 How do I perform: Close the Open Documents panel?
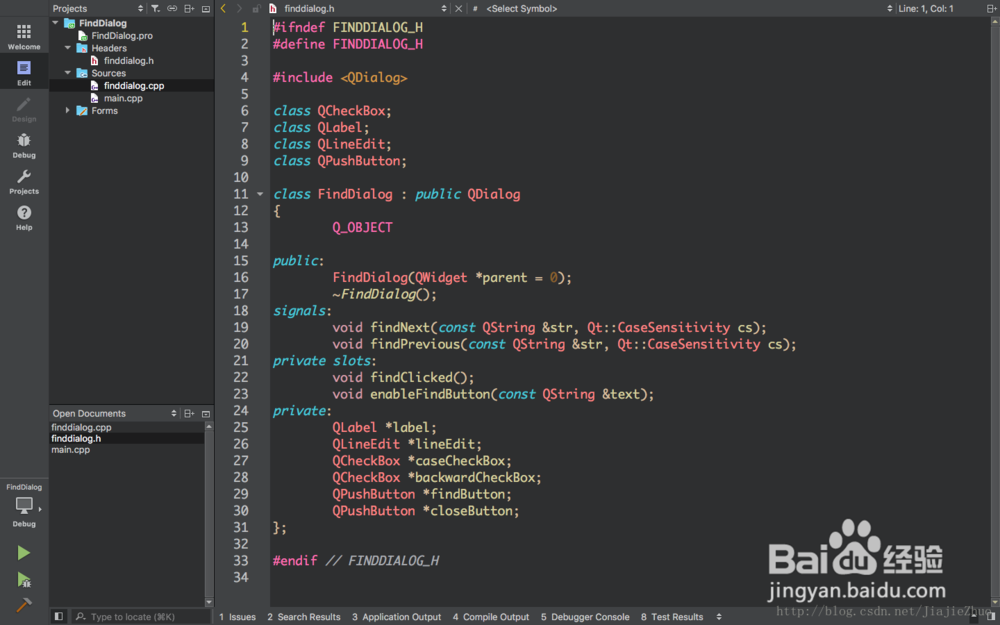[x=206, y=413]
